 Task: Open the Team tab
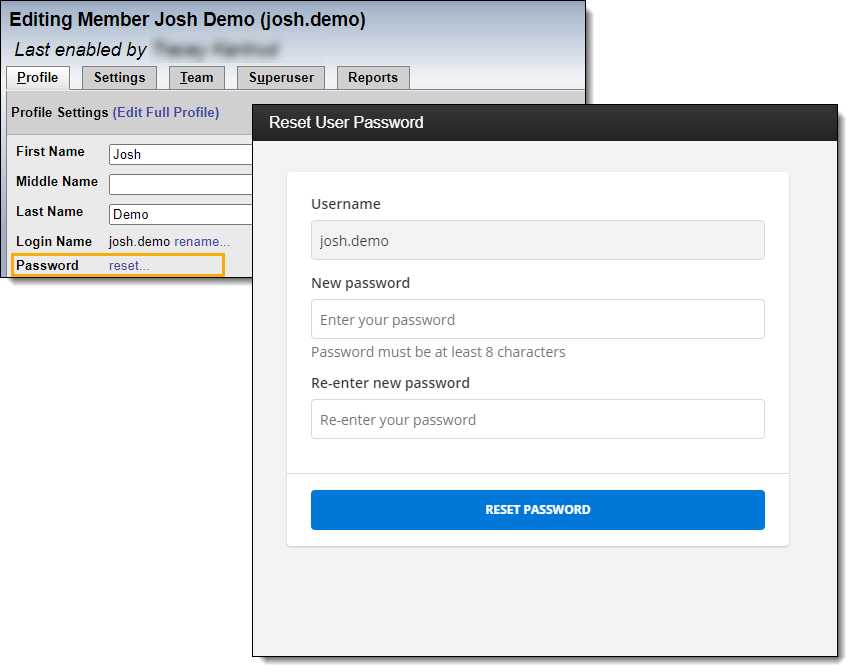pos(196,78)
